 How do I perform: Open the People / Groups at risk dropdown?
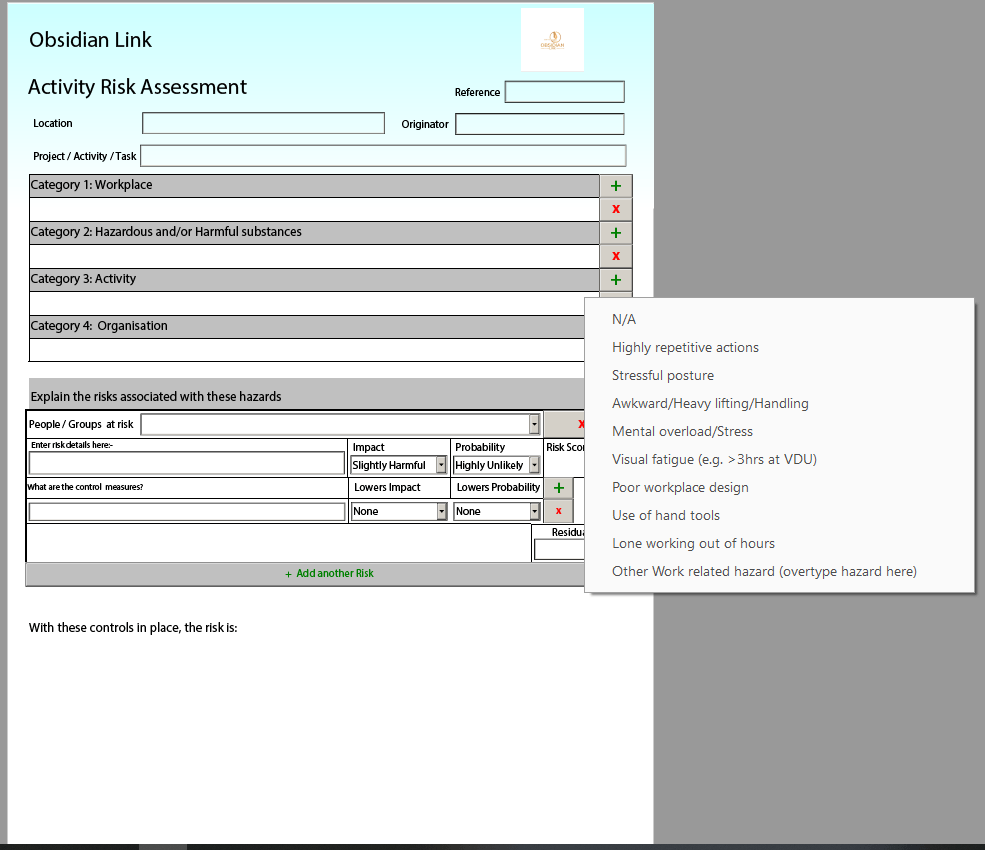pyautogui.click(x=534, y=424)
